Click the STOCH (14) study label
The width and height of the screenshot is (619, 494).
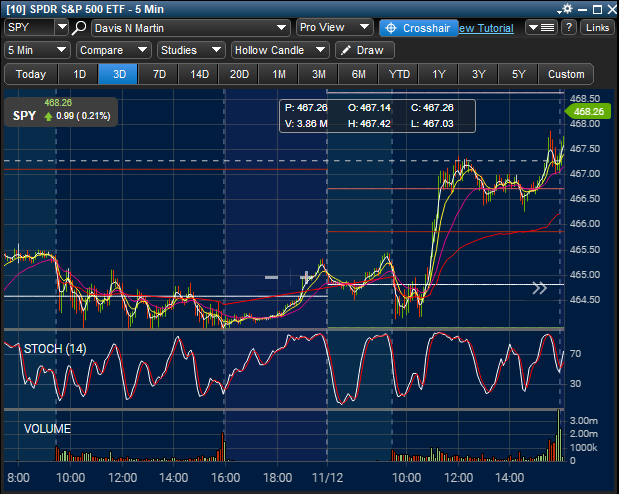point(55,349)
